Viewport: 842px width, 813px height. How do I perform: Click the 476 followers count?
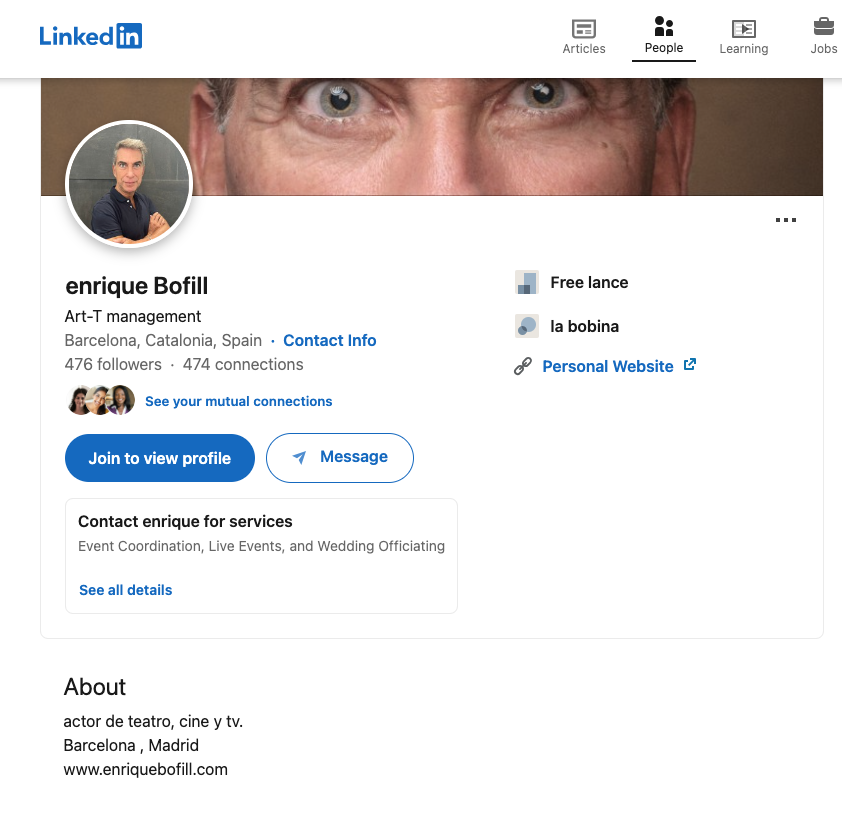point(113,364)
